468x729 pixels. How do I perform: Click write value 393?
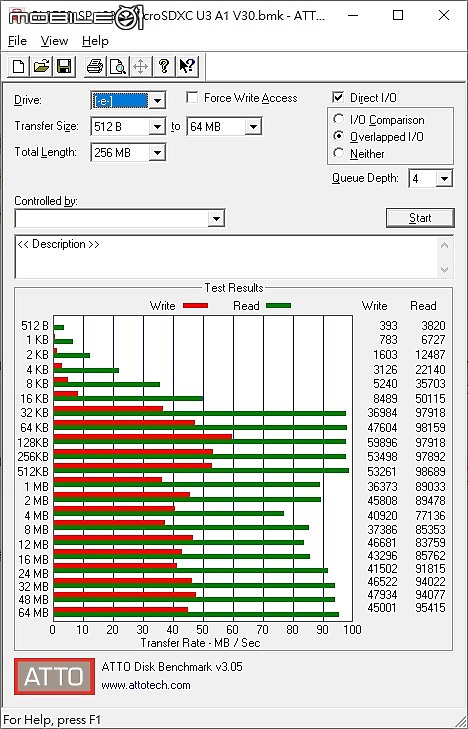(389, 325)
